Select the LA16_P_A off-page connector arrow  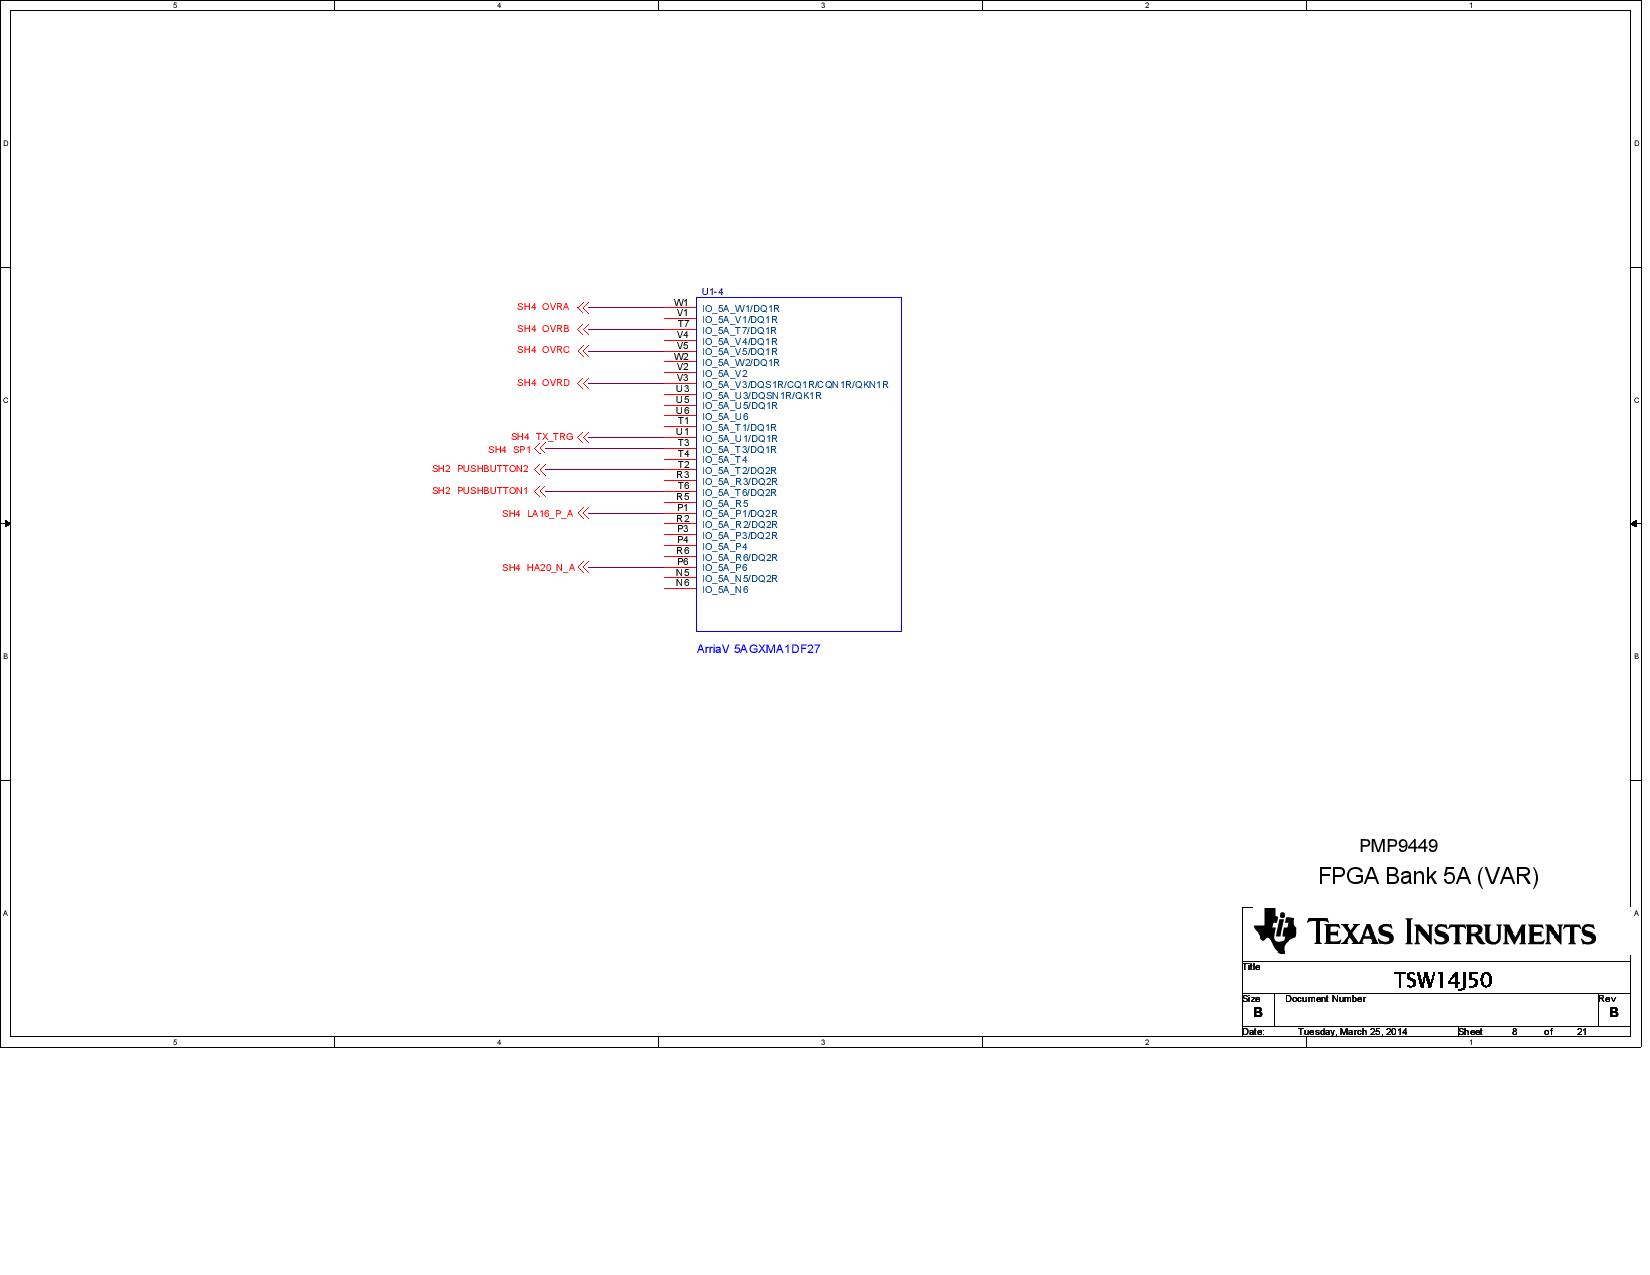tap(583, 514)
